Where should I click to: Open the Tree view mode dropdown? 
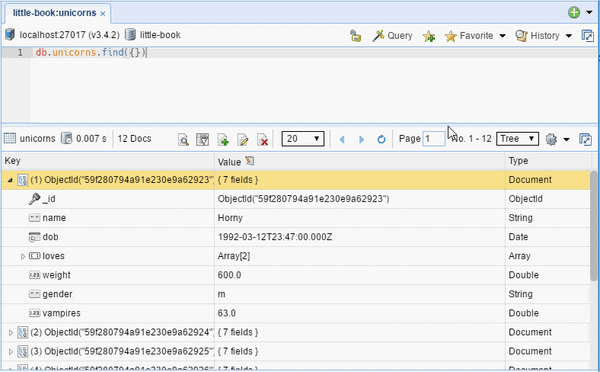[x=517, y=139]
